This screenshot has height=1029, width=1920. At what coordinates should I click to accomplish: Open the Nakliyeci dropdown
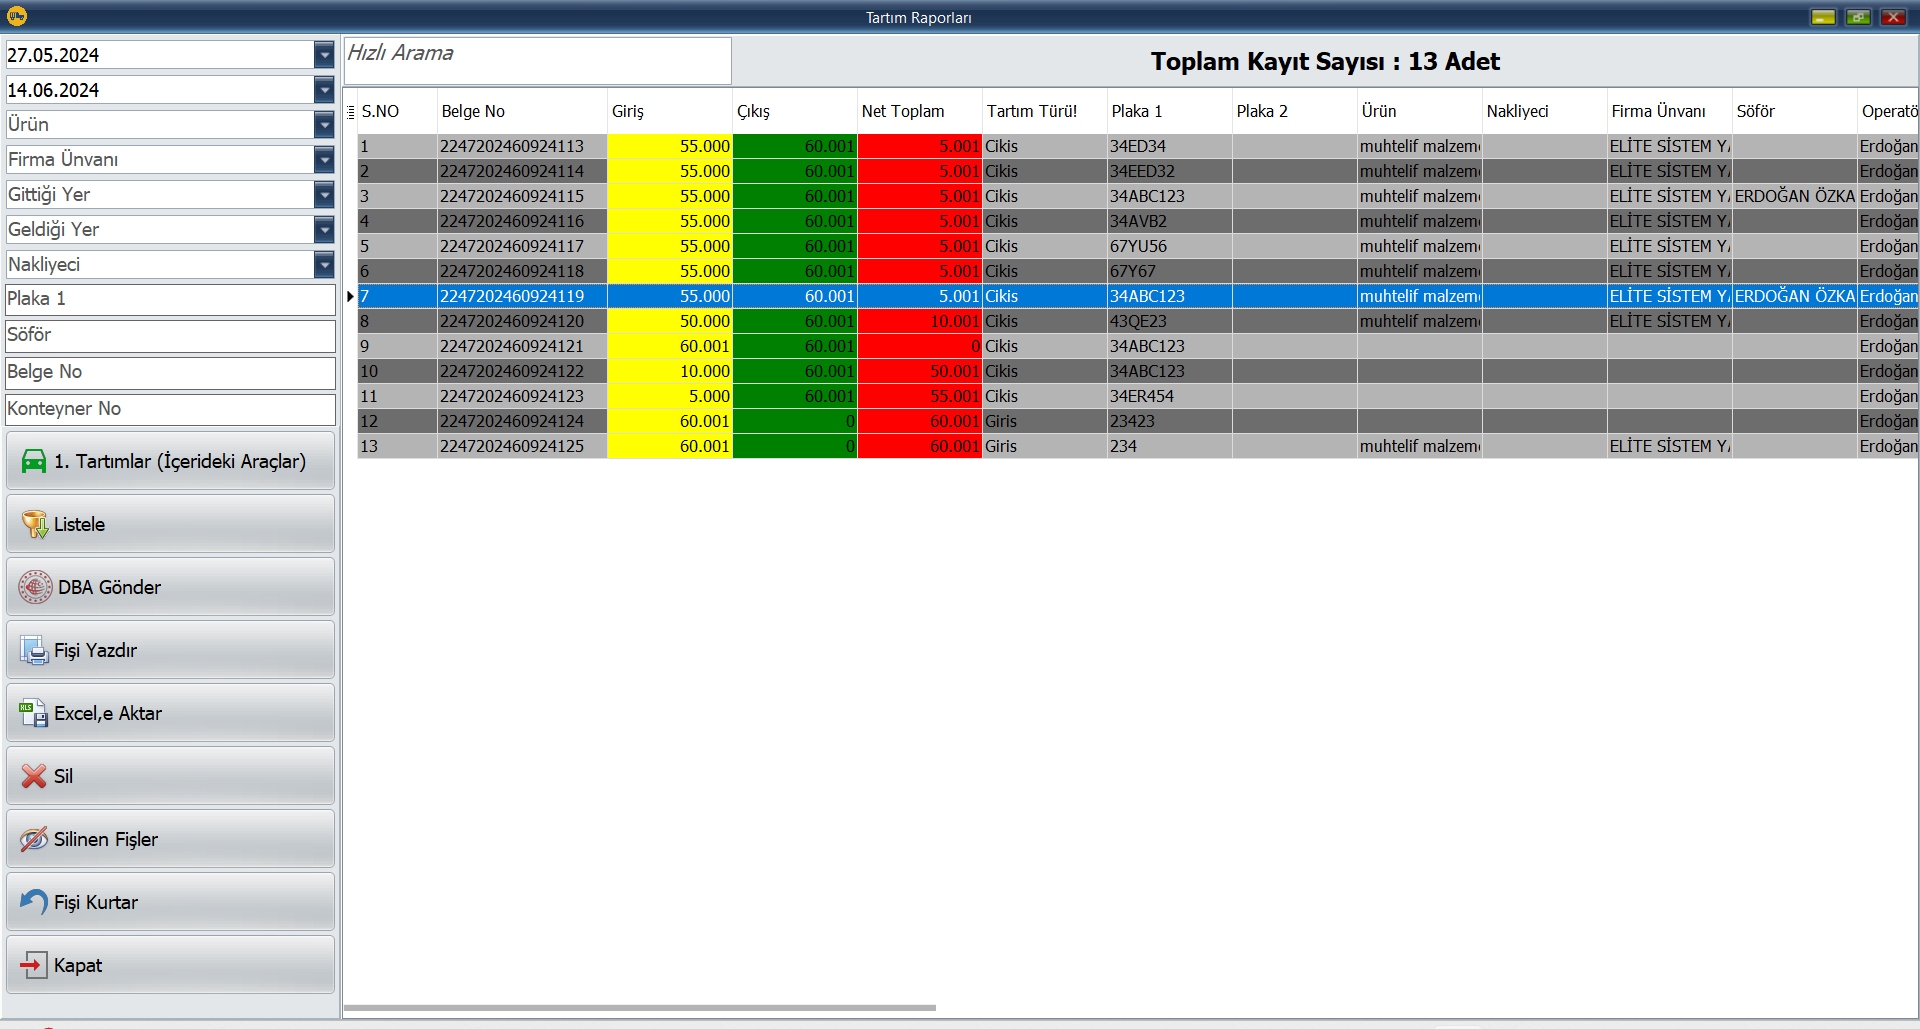click(323, 264)
